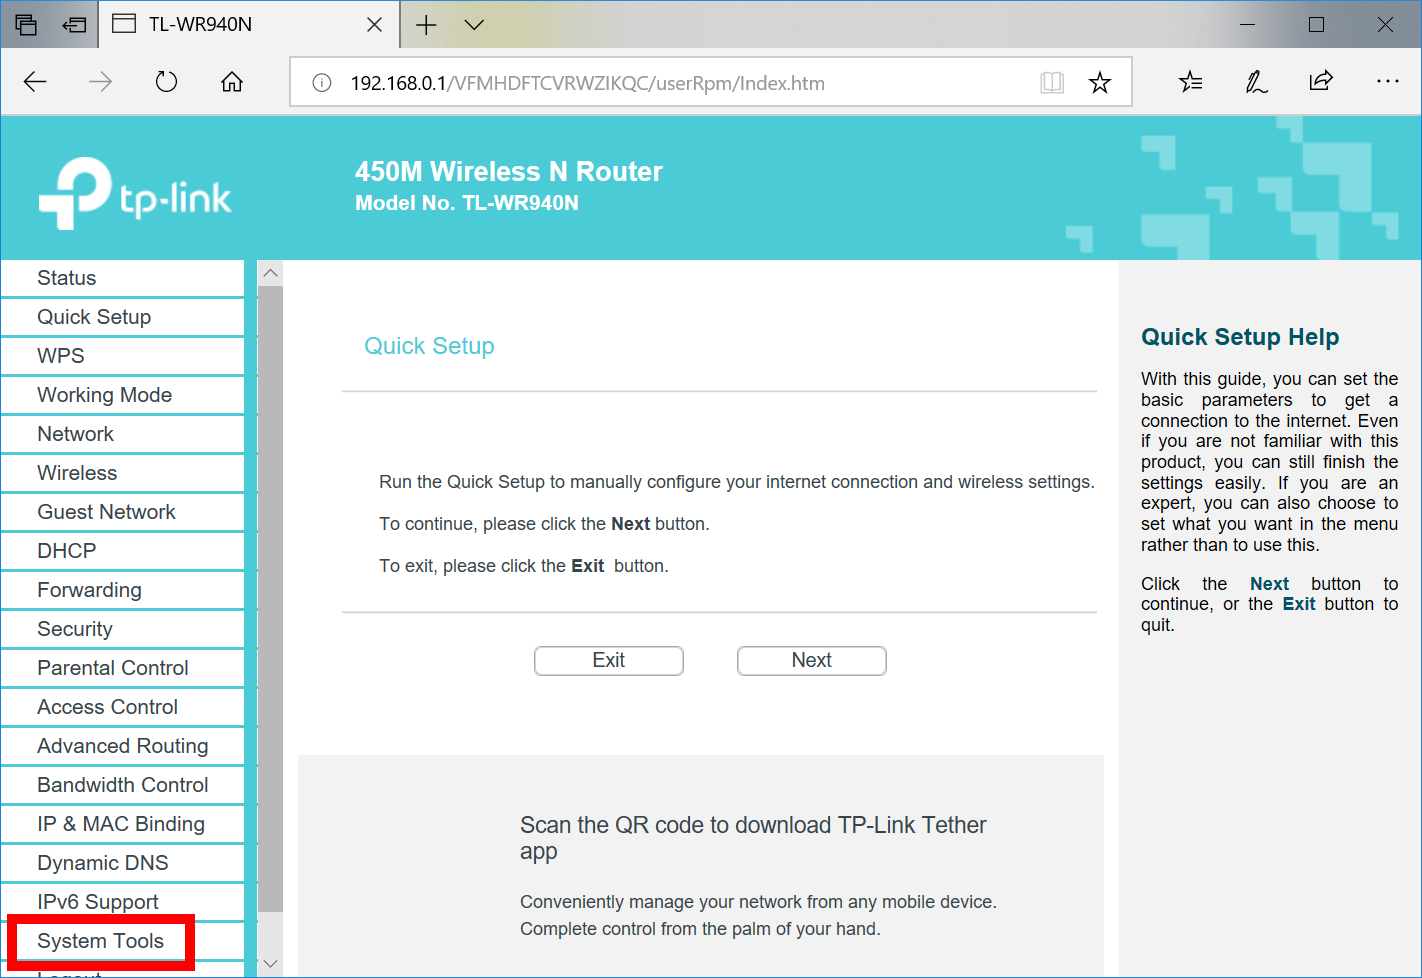The image size is (1422, 978).
Task: Open the Add notes pen icon
Action: [x=1256, y=82]
